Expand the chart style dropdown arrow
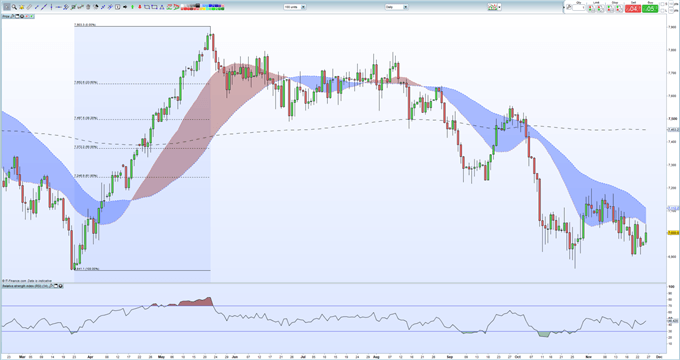680x360 pixels. 500,7
